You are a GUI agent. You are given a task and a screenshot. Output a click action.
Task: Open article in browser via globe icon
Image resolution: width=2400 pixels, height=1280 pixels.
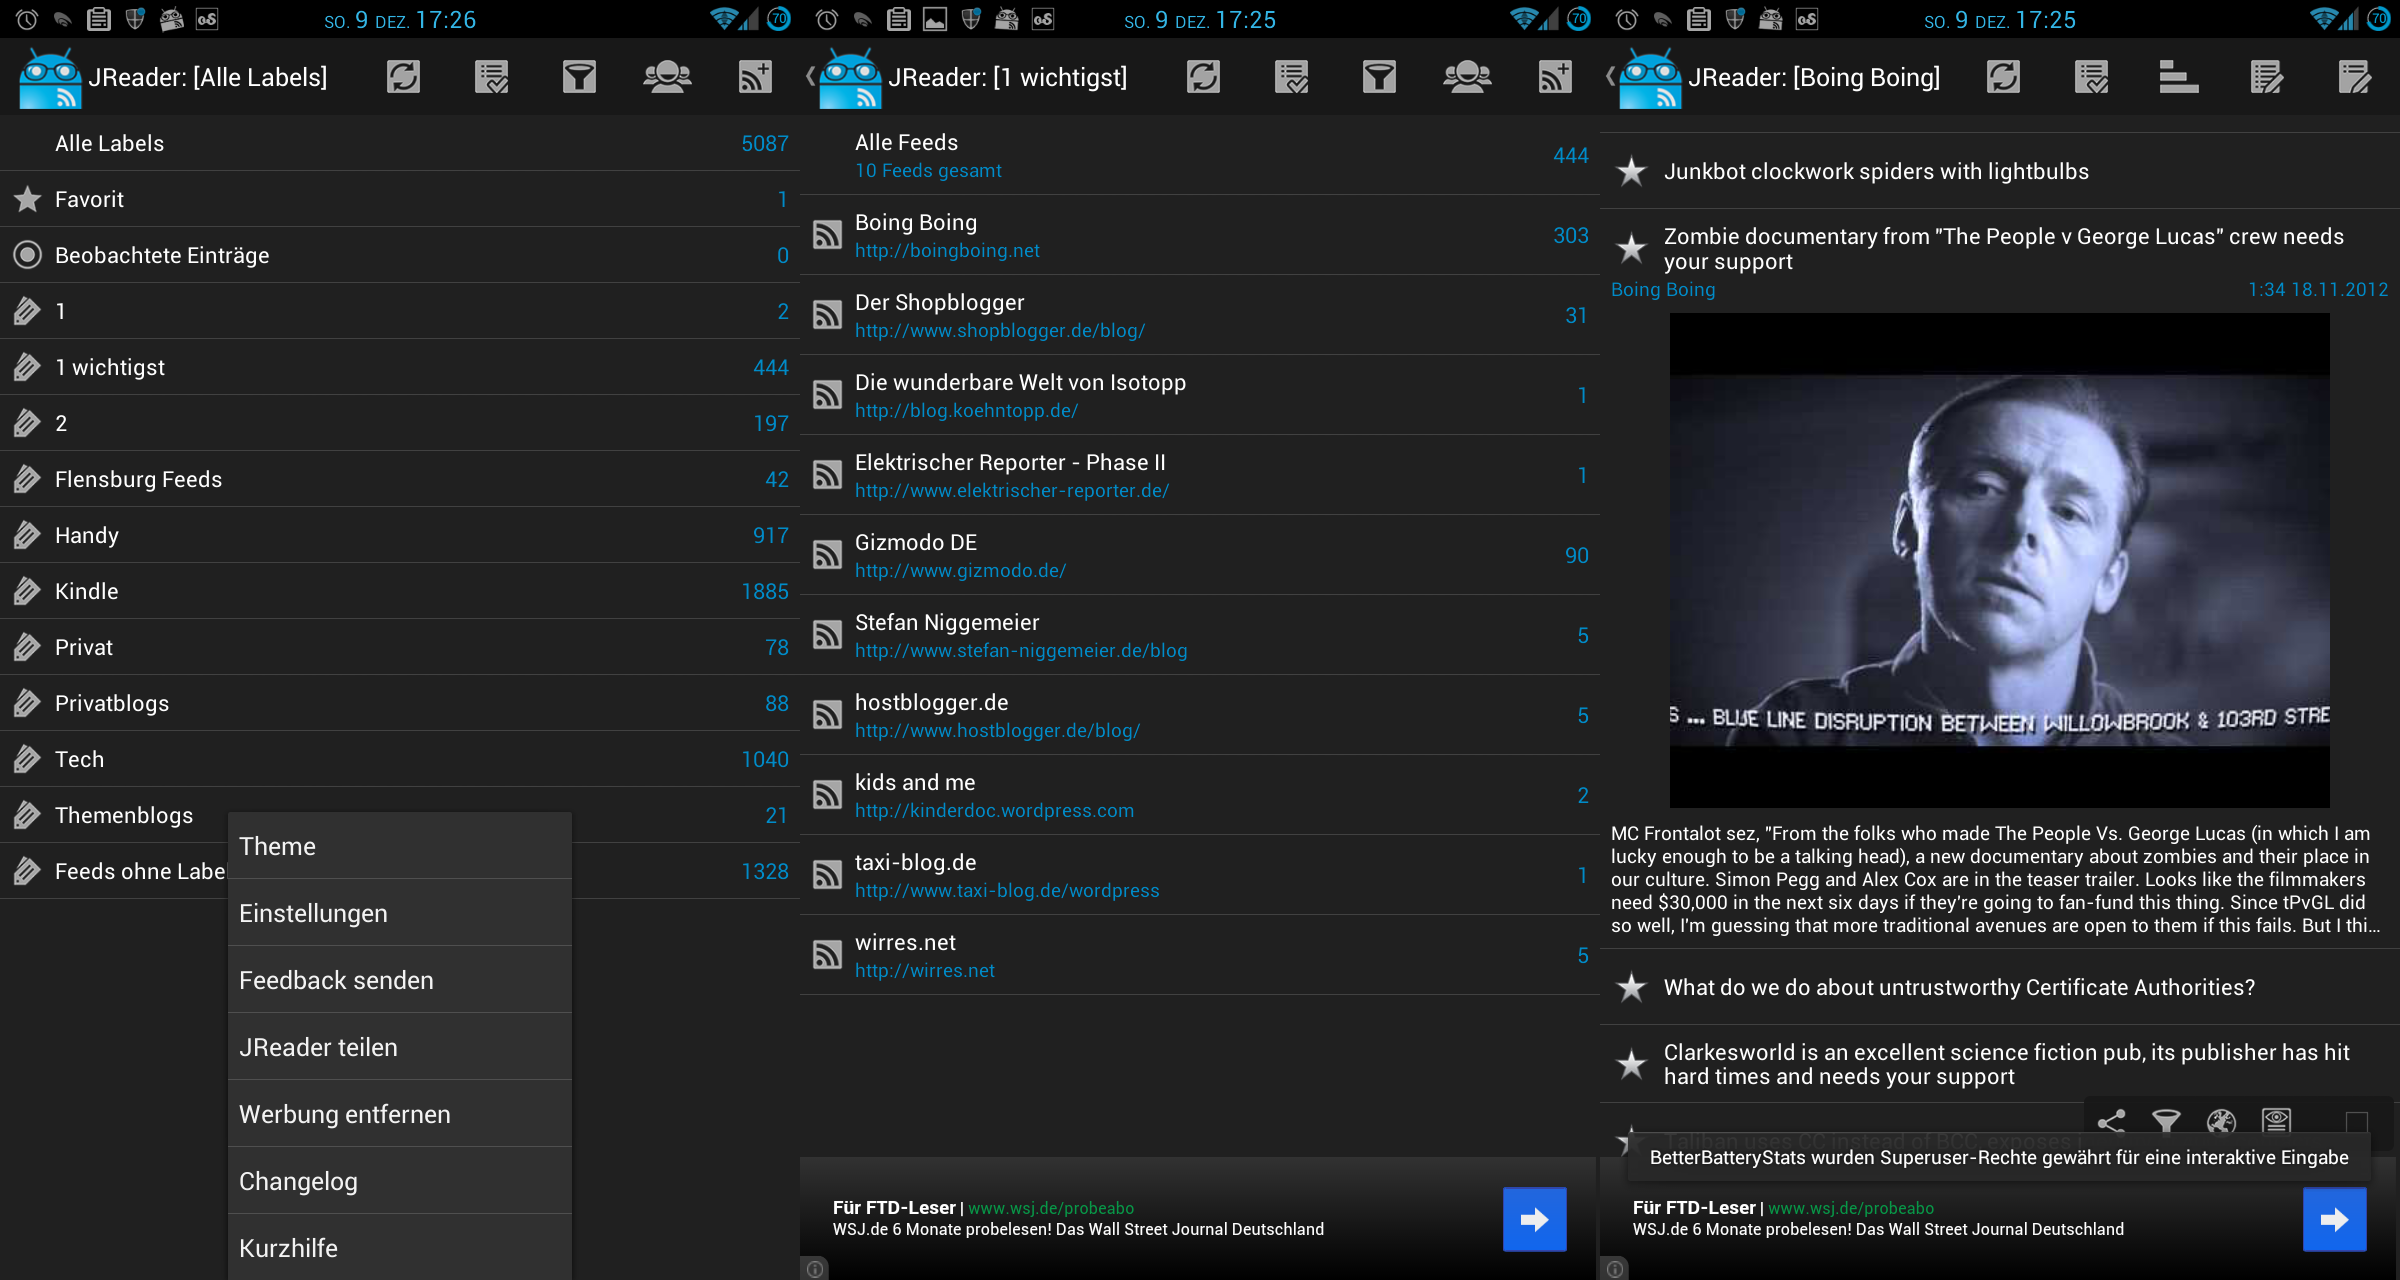(x=2221, y=1121)
